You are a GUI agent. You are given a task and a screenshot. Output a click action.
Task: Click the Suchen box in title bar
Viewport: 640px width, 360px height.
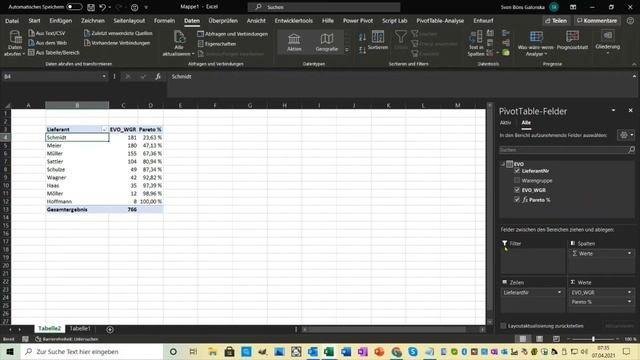coord(324,7)
